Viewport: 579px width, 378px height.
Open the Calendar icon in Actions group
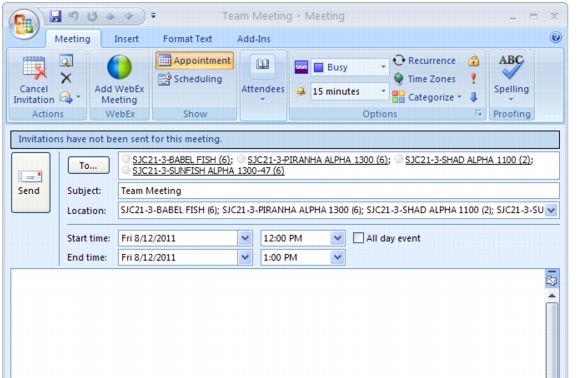(66, 61)
